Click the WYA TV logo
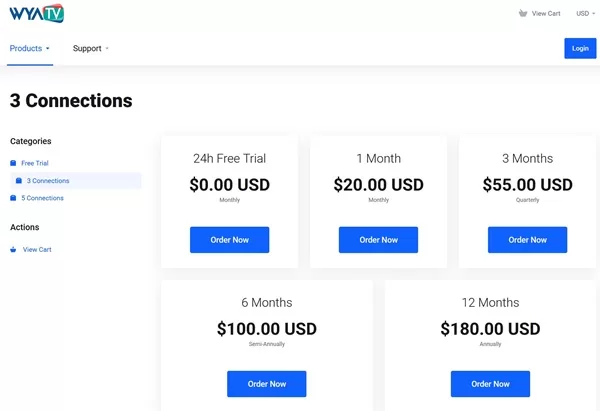The image size is (600, 411). 37,13
